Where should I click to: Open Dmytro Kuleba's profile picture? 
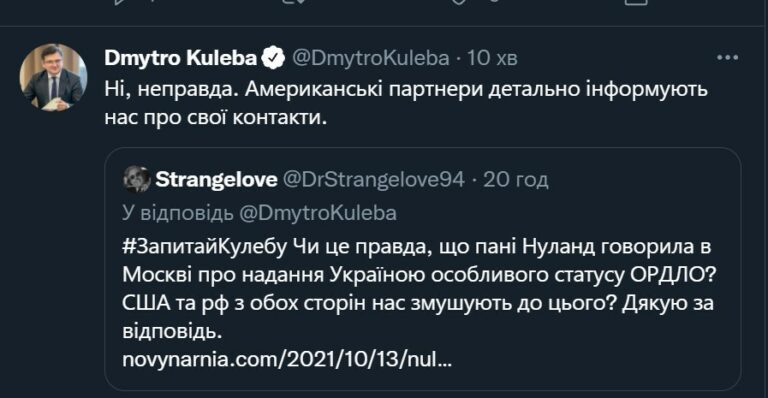point(53,77)
